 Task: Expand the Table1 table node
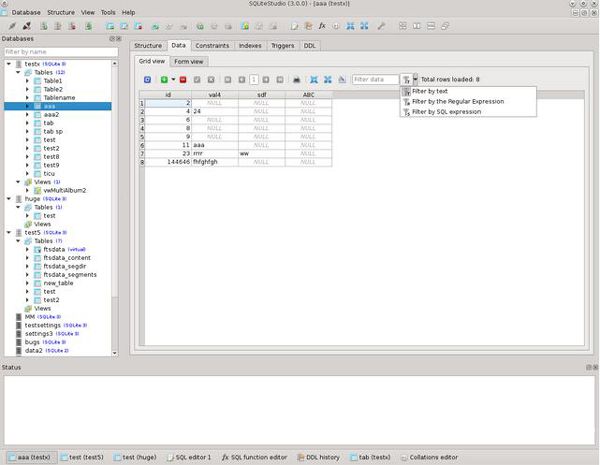click(27, 81)
